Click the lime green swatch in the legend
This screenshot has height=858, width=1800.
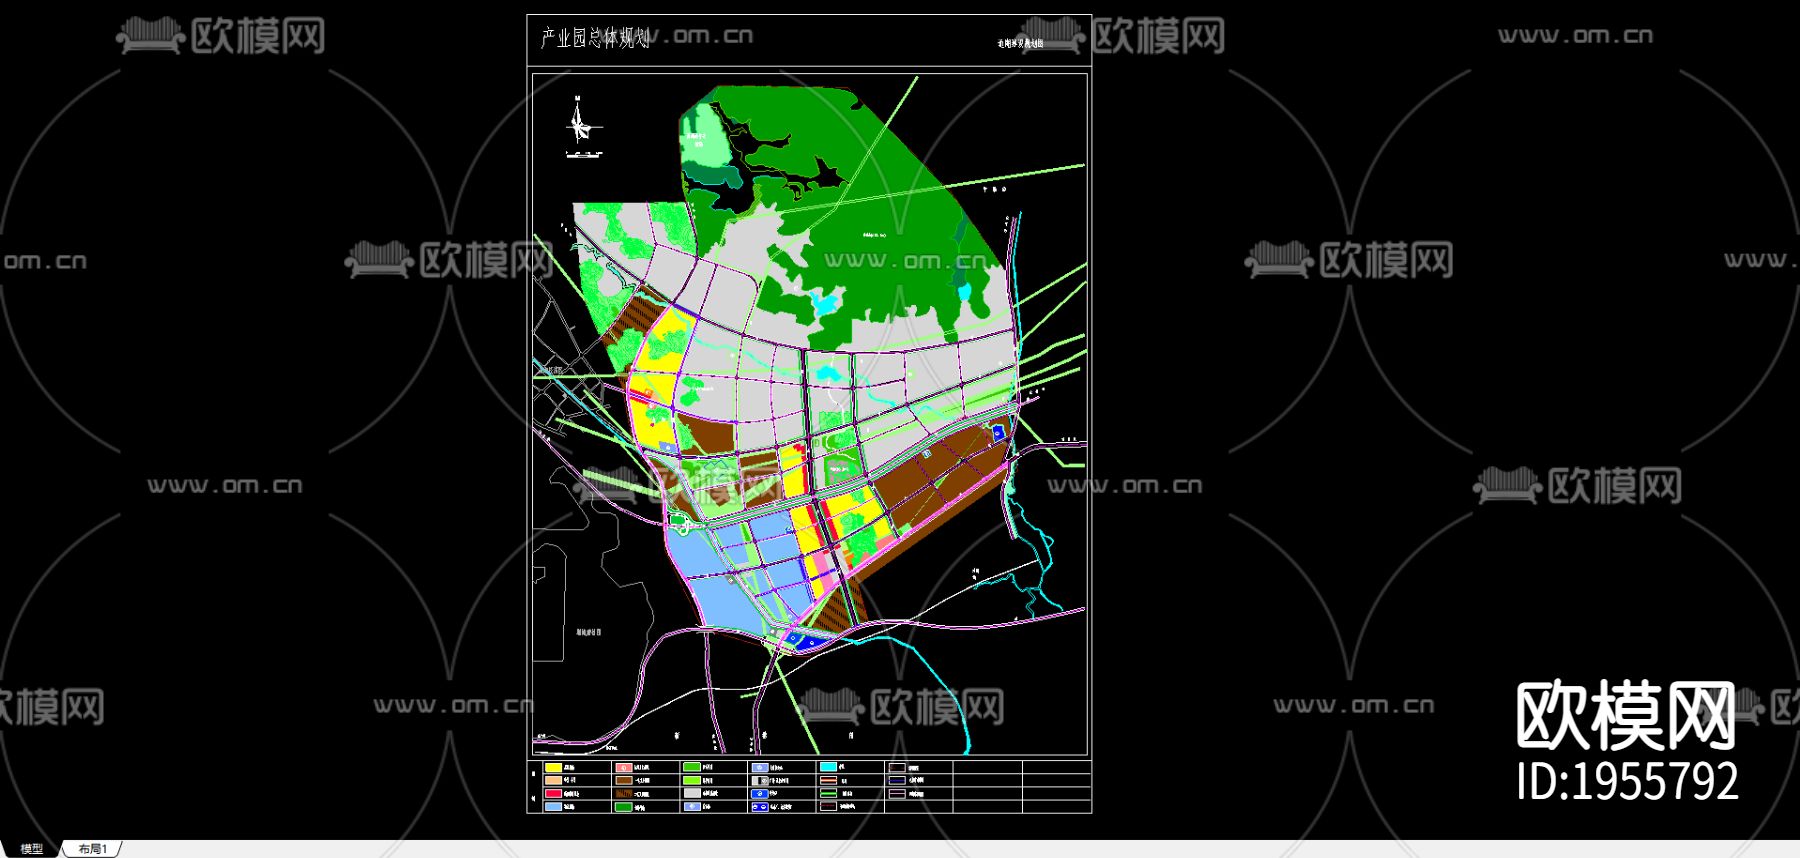(x=692, y=780)
